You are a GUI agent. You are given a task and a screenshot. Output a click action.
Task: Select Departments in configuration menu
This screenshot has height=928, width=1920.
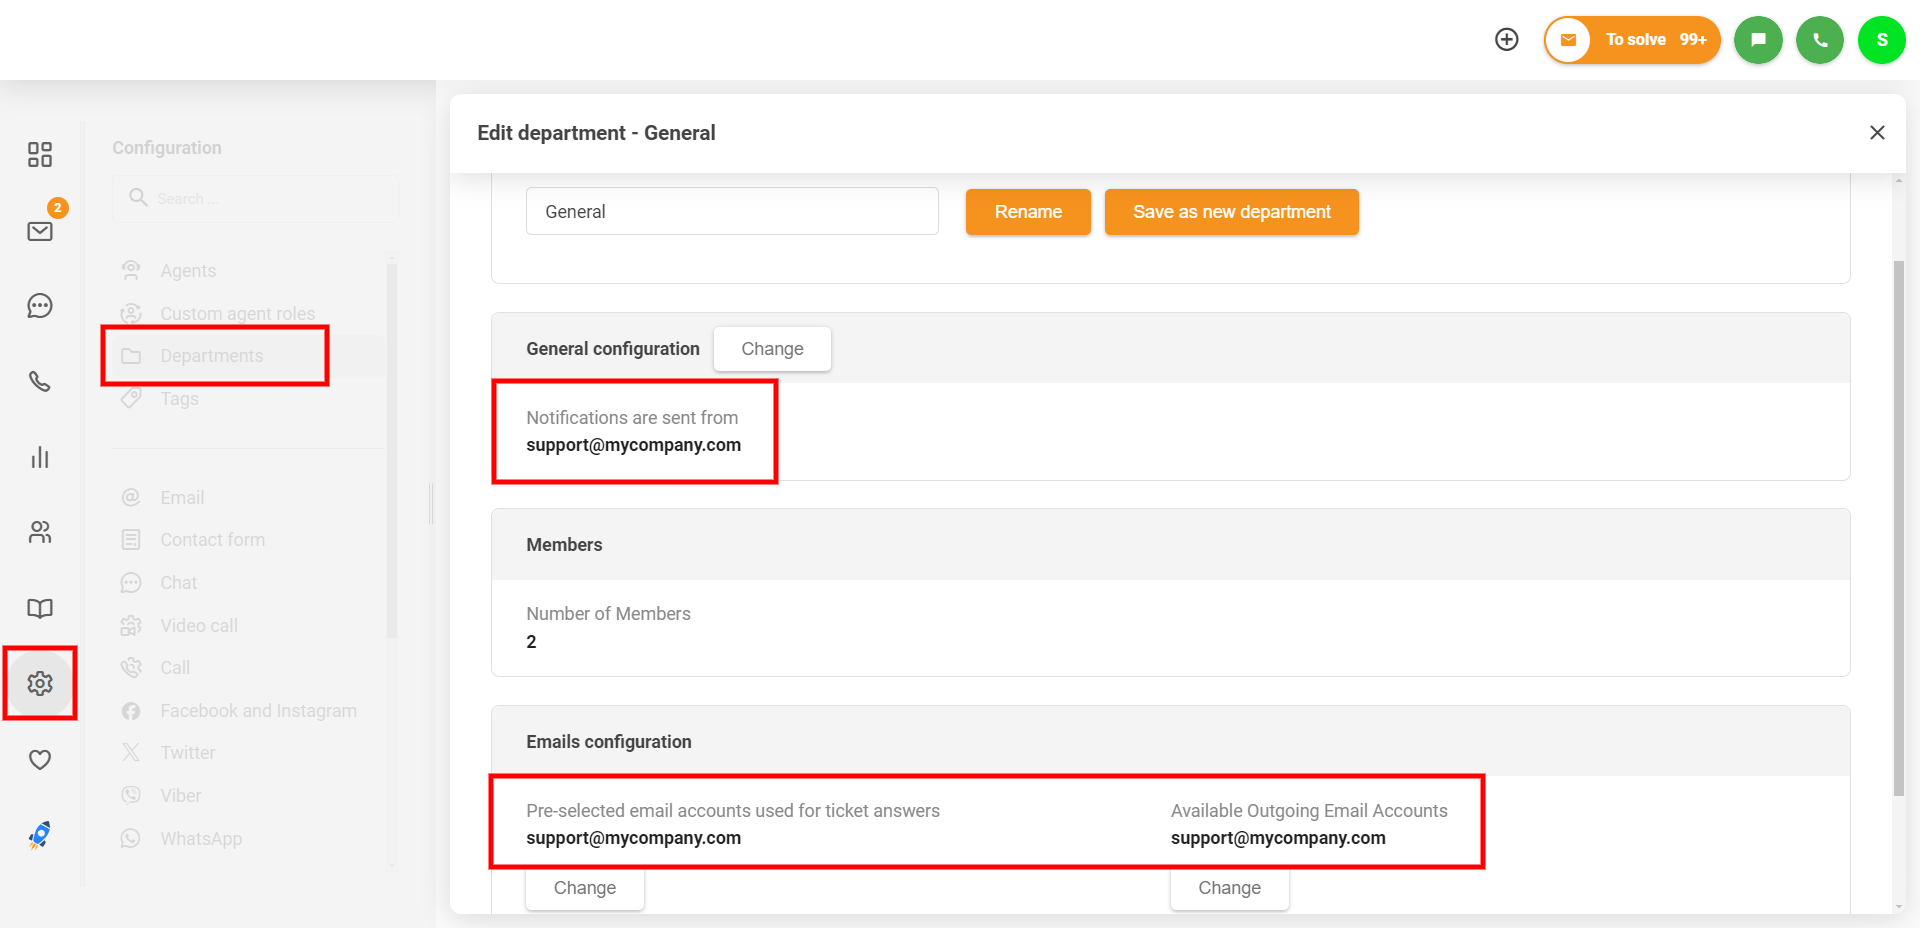[x=212, y=356]
